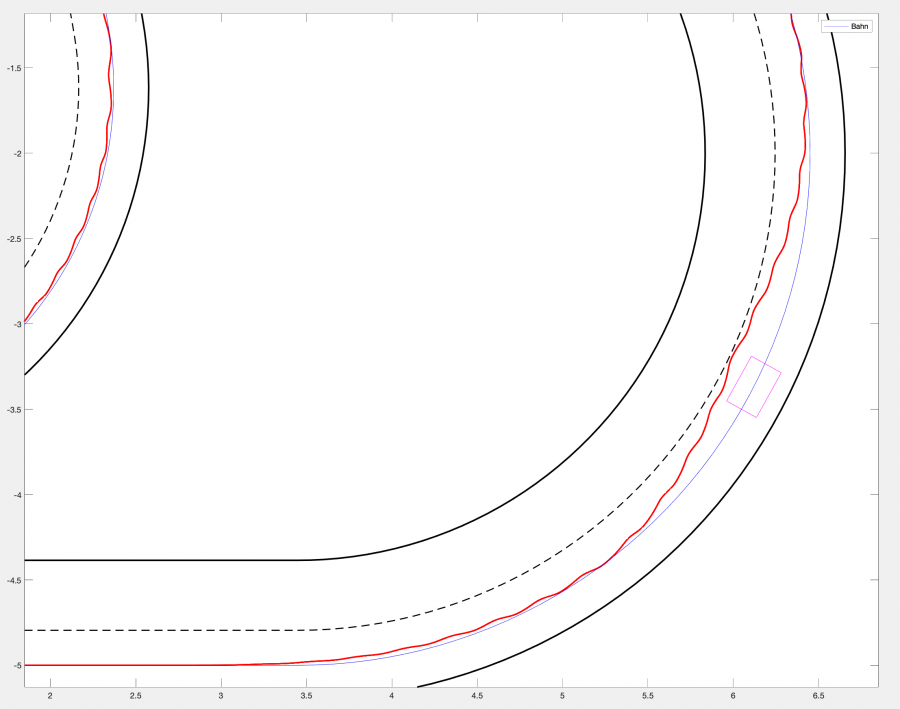
Task: Click x-axis tick label 6.5
Action: pos(819,695)
